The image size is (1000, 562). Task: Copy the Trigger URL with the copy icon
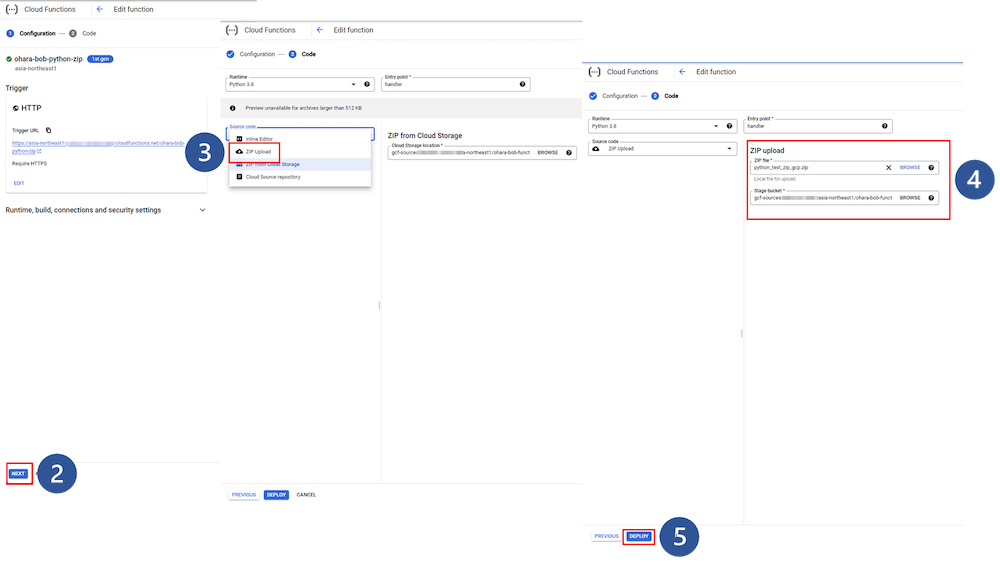[48, 130]
